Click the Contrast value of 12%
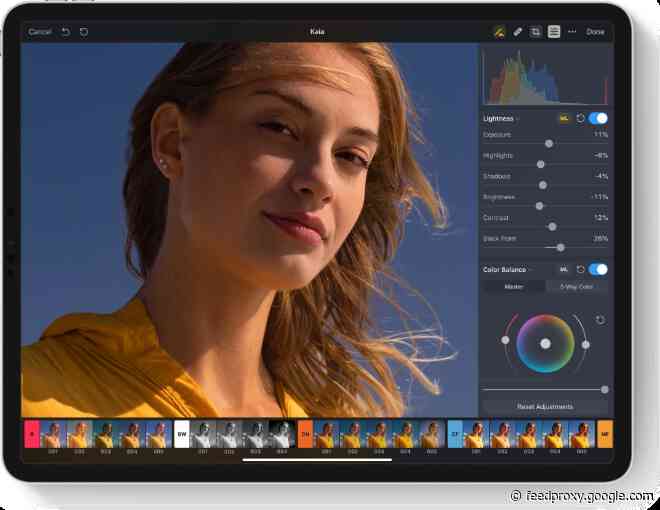 pos(601,218)
